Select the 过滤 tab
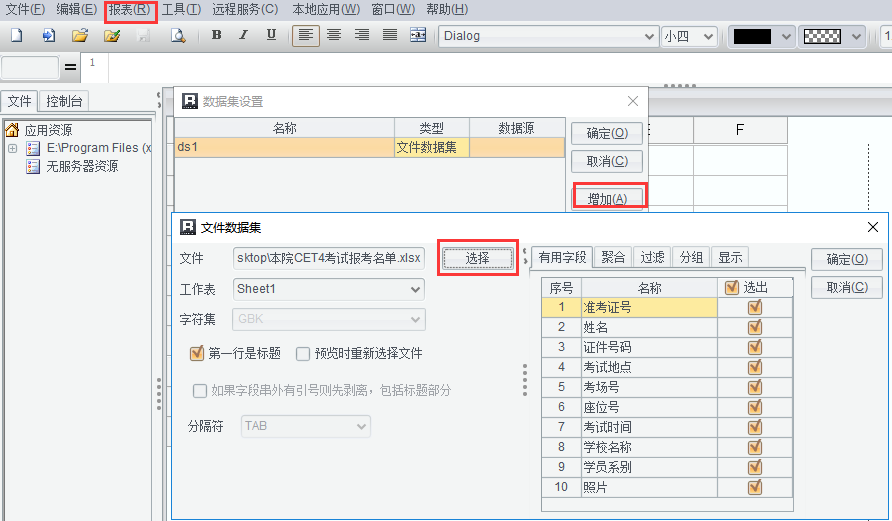 coord(652,257)
